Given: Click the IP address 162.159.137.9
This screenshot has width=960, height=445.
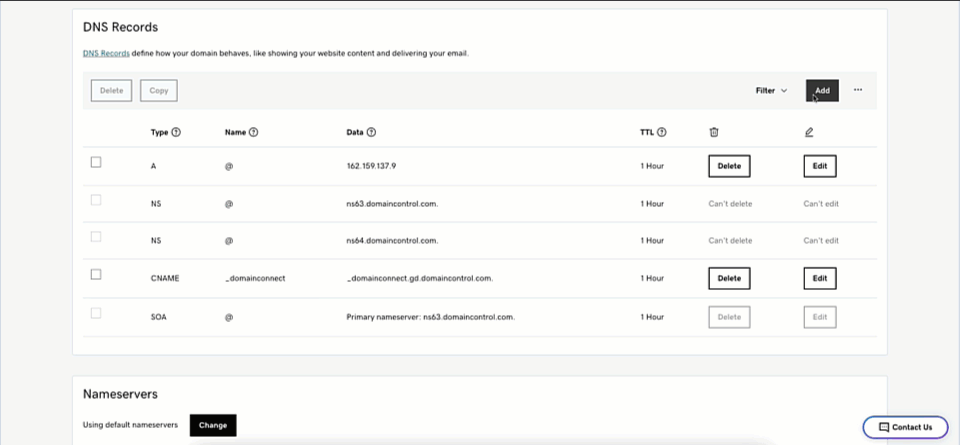Looking at the screenshot, I should click(x=371, y=166).
